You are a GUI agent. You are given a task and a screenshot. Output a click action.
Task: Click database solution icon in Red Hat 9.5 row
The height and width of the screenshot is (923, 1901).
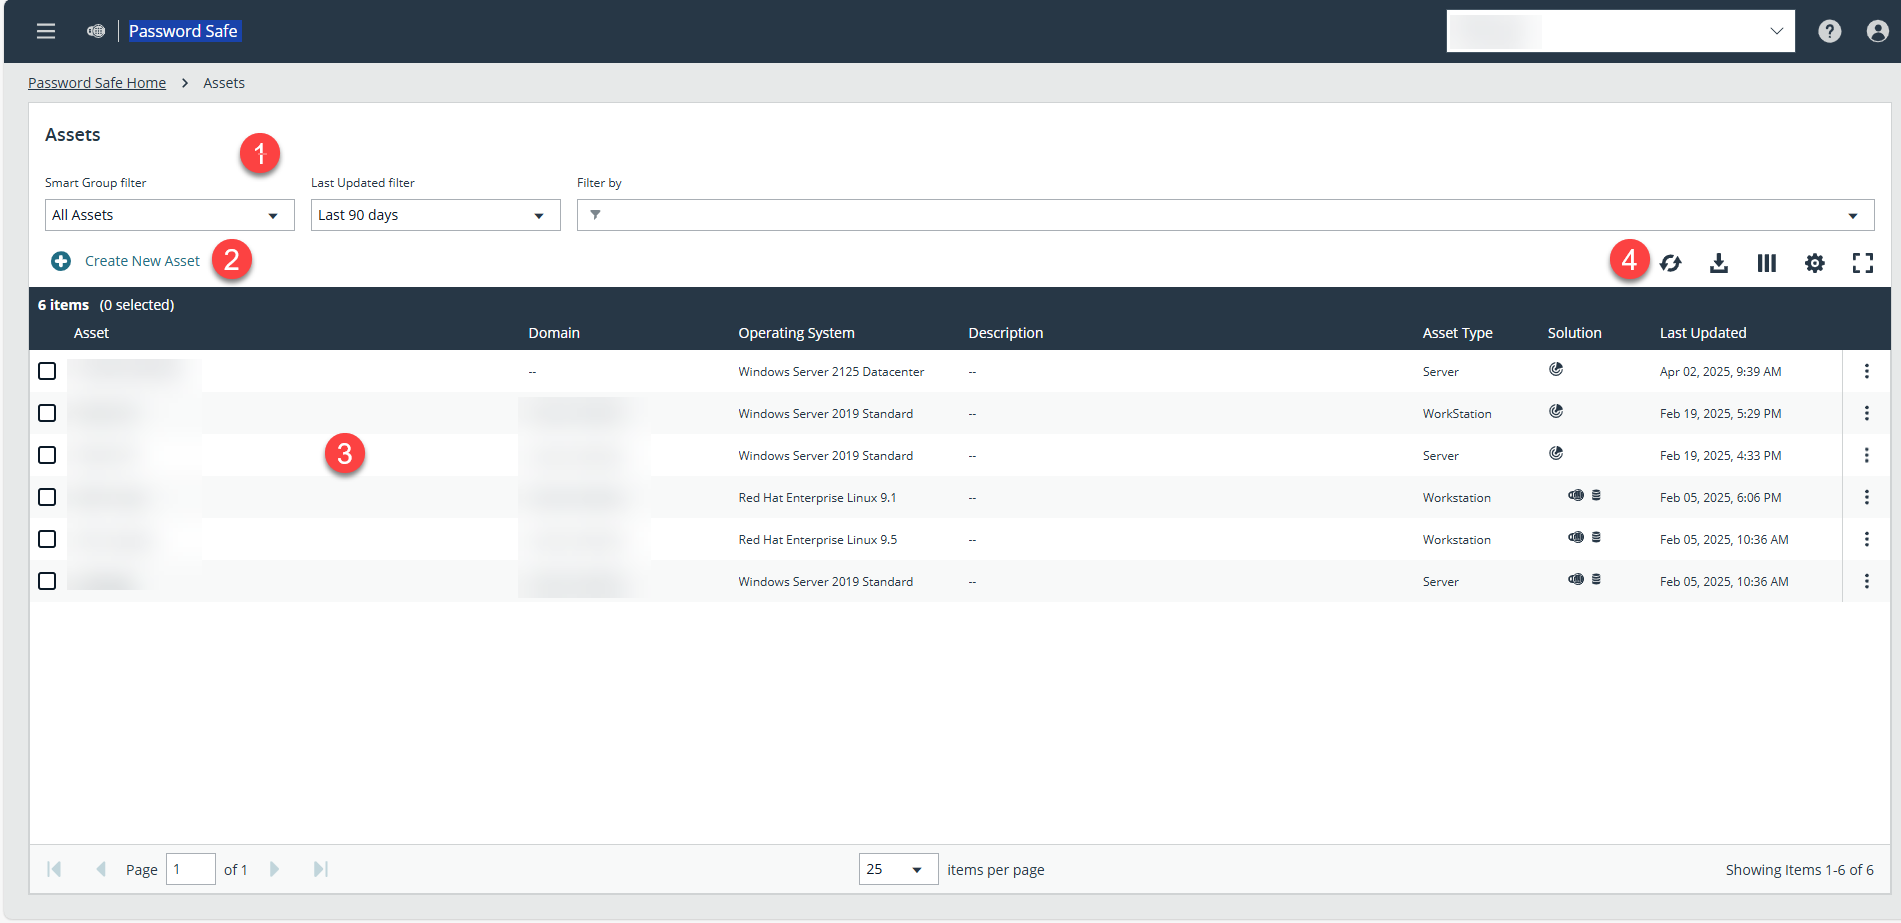[x=1596, y=537]
